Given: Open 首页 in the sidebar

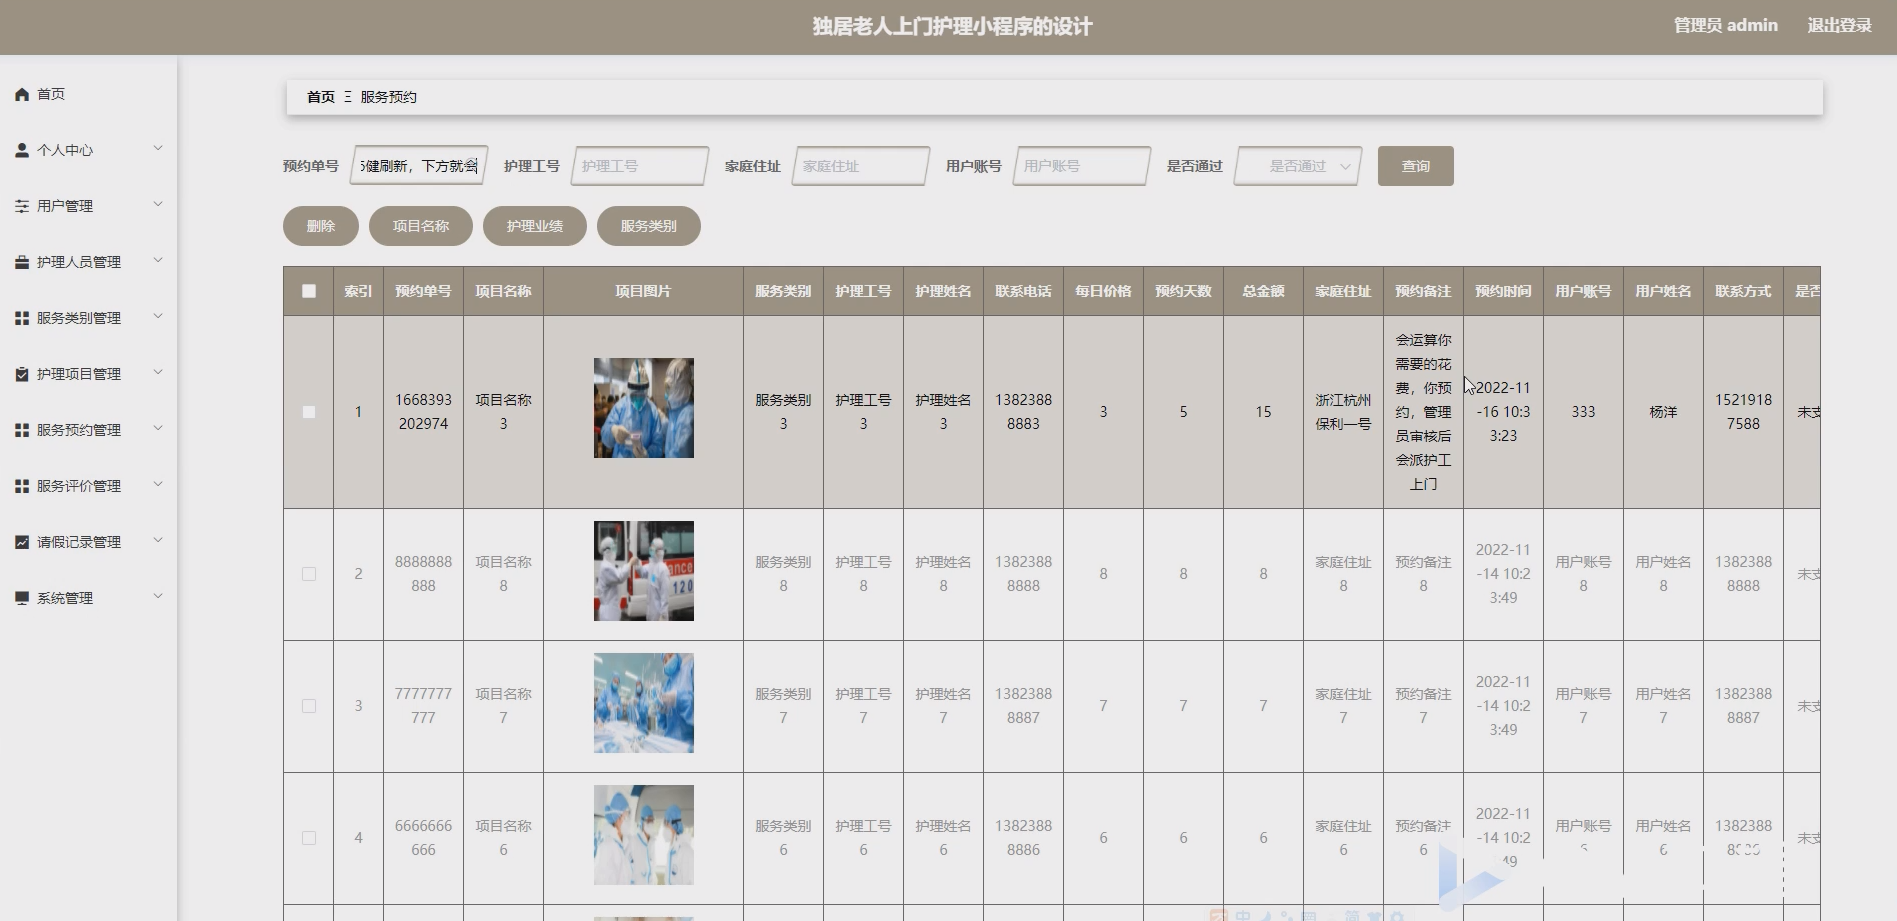Looking at the screenshot, I should coord(88,94).
